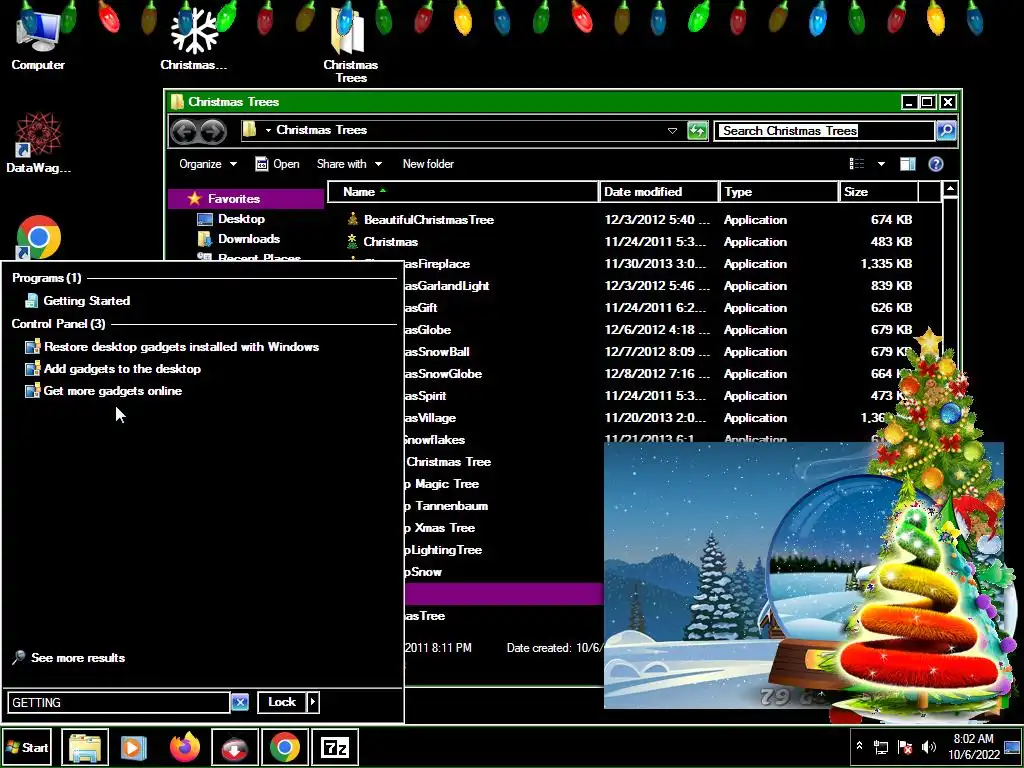This screenshot has height=768, width=1024.
Task: Select the file ending in Tannenbaum
Action: [x=446, y=505]
